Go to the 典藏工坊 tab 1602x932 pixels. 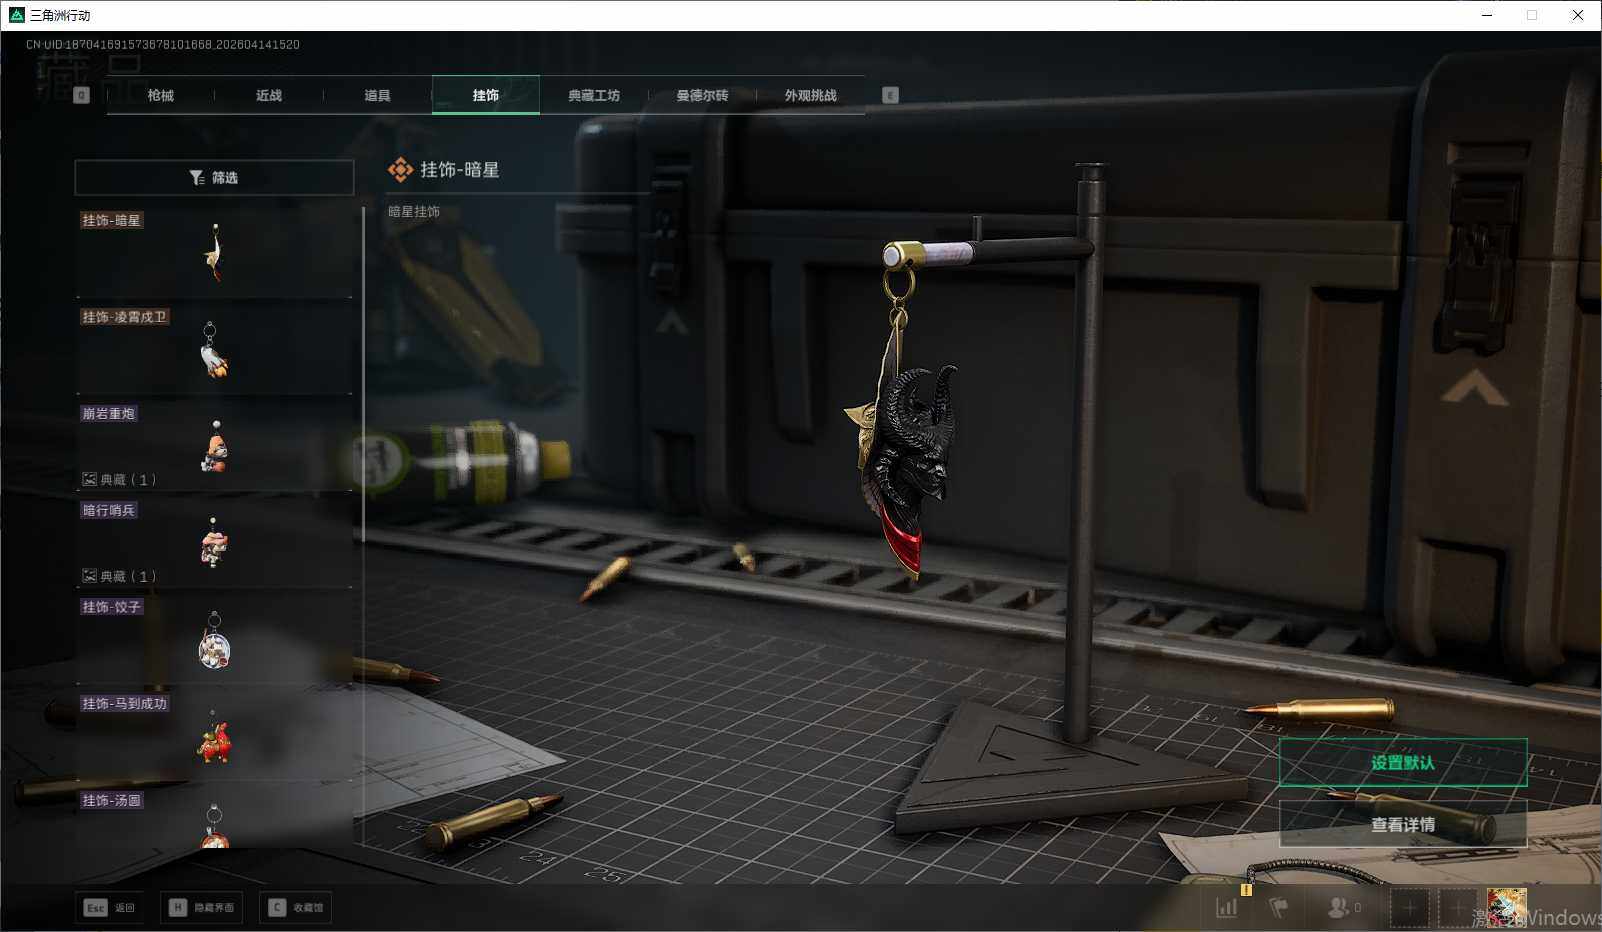(x=594, y=95)
